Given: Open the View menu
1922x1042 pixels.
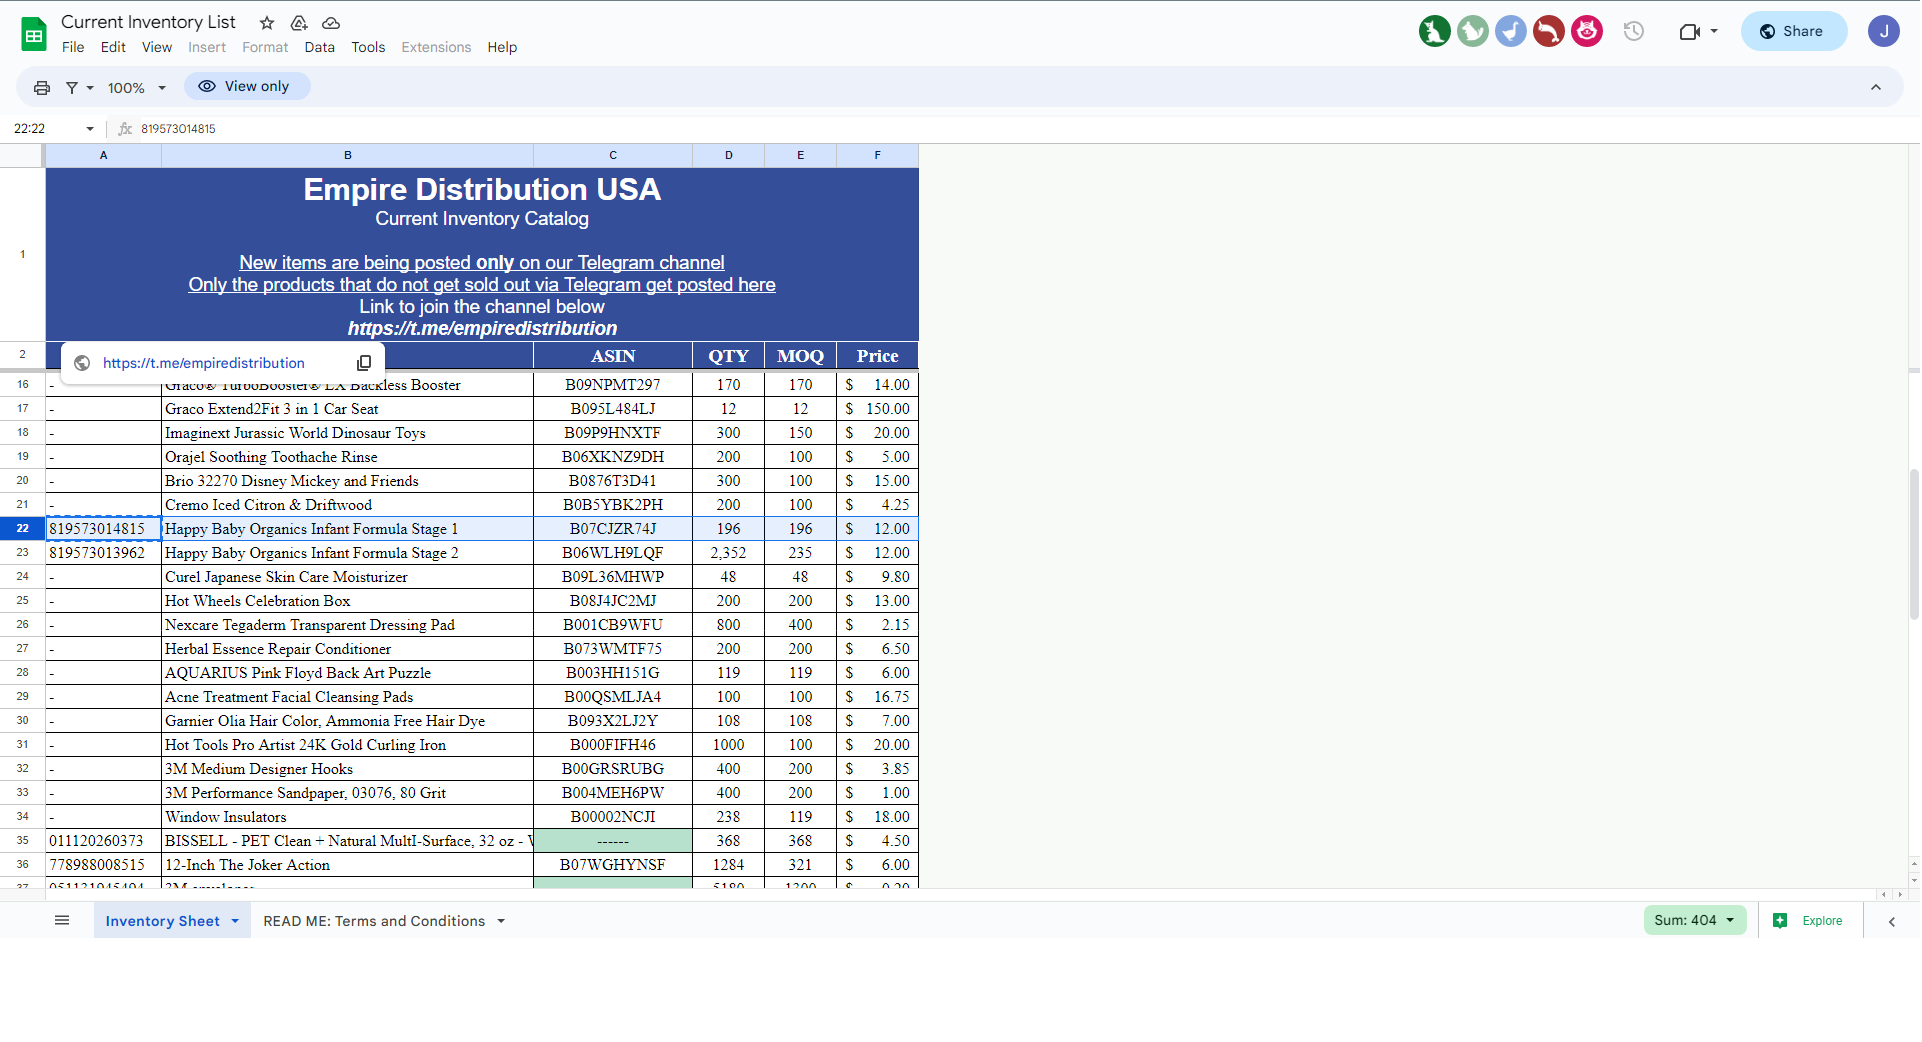Looking at the screenshot, I should (157, 47).
